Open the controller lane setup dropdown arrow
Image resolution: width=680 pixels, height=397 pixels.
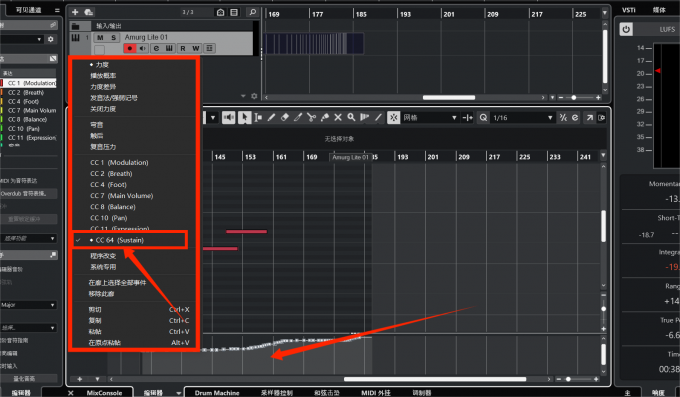[x=97, y=379]
